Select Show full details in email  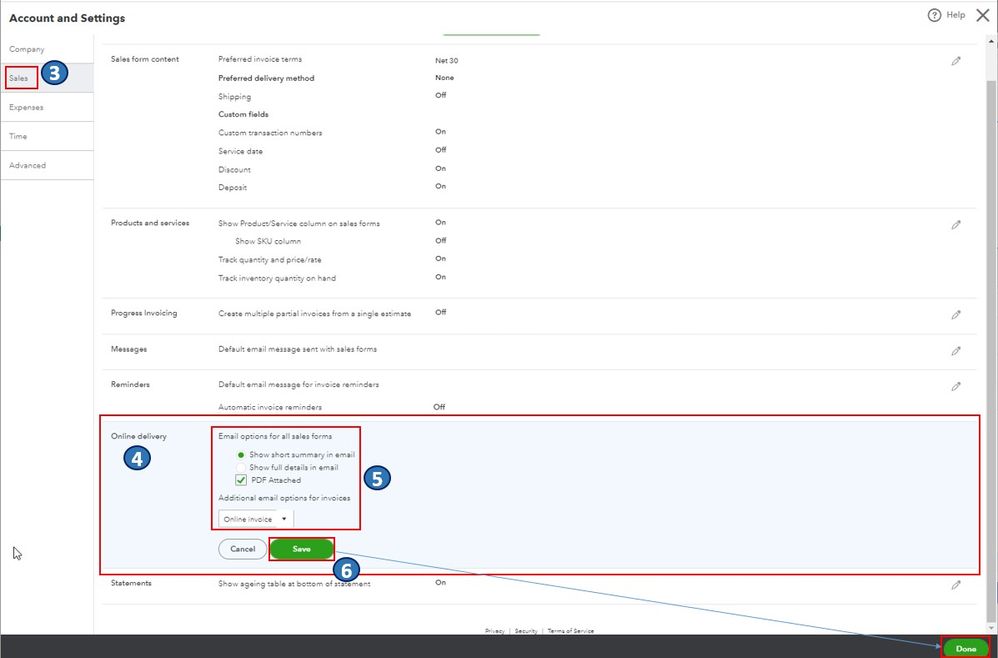coord(241,468)
